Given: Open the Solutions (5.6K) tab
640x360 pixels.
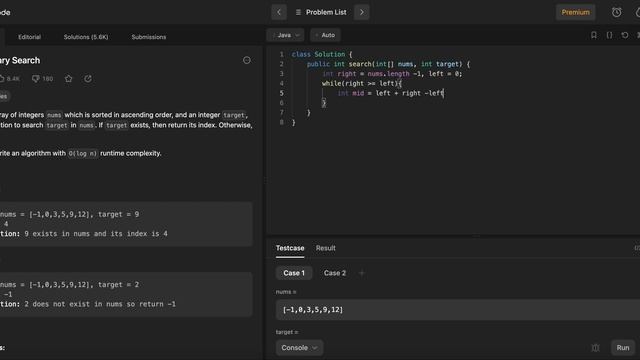Looking at the screenshot, I should tap(86, 37).
